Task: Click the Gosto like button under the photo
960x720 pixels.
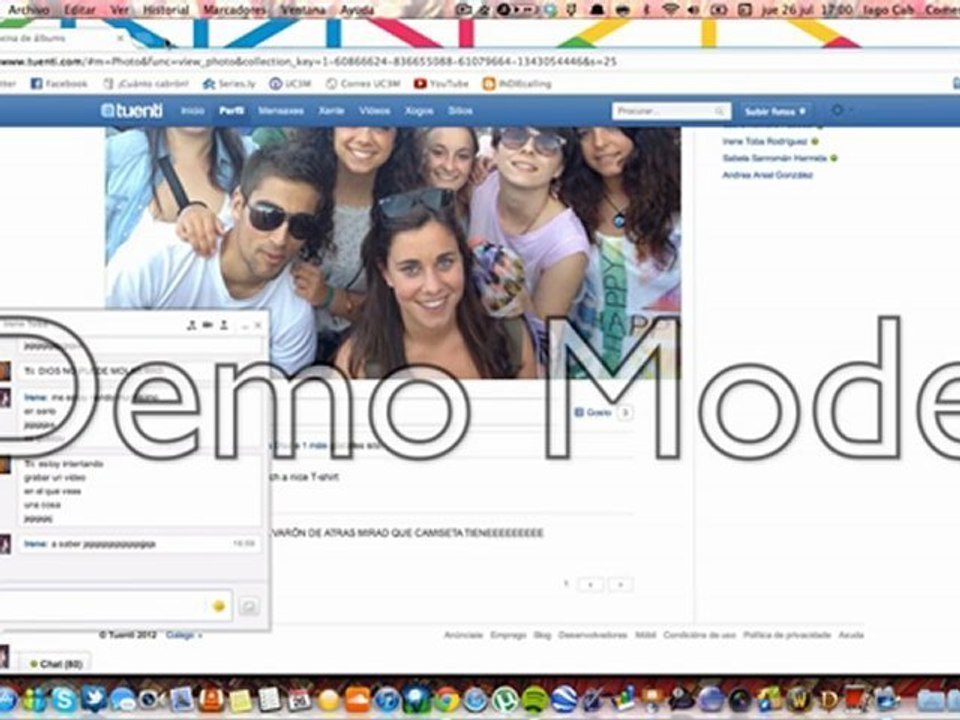Action: tap(593, 413)
